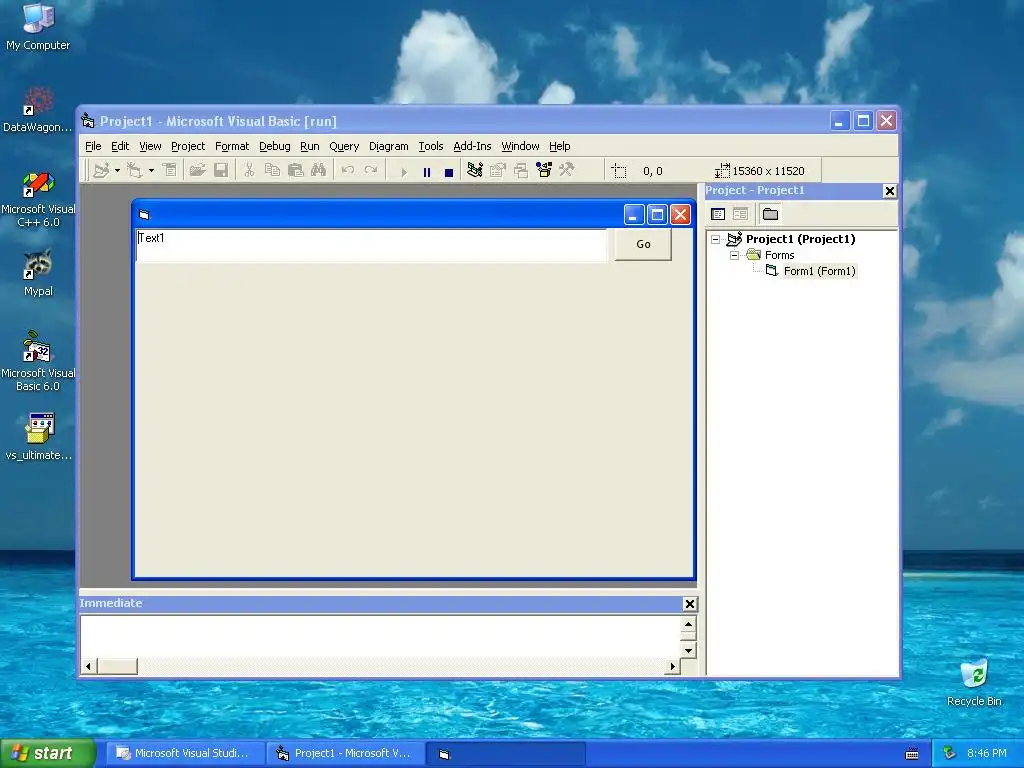
Task: Open the Form Layout Window icon
Action: [x=520, y=171]
